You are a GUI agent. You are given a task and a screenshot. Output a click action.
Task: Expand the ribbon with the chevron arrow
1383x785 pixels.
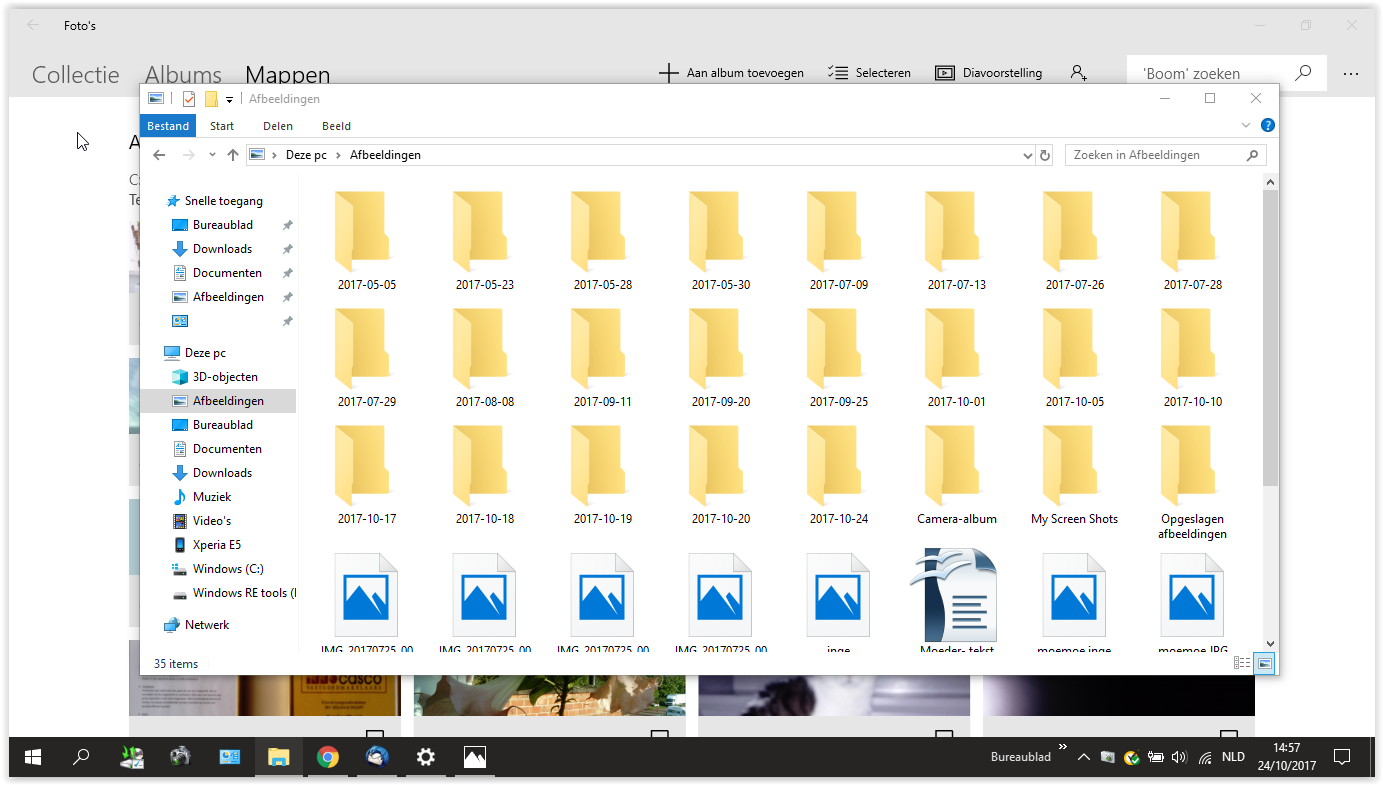(x=1246, y=126)
